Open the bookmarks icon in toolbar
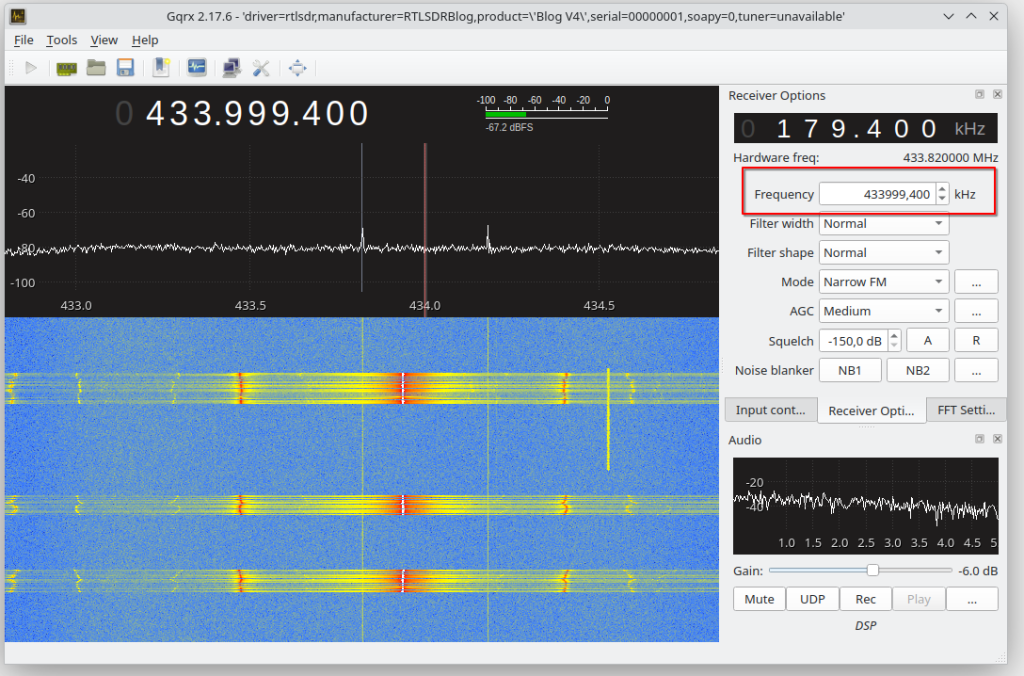 coord(161,68)
